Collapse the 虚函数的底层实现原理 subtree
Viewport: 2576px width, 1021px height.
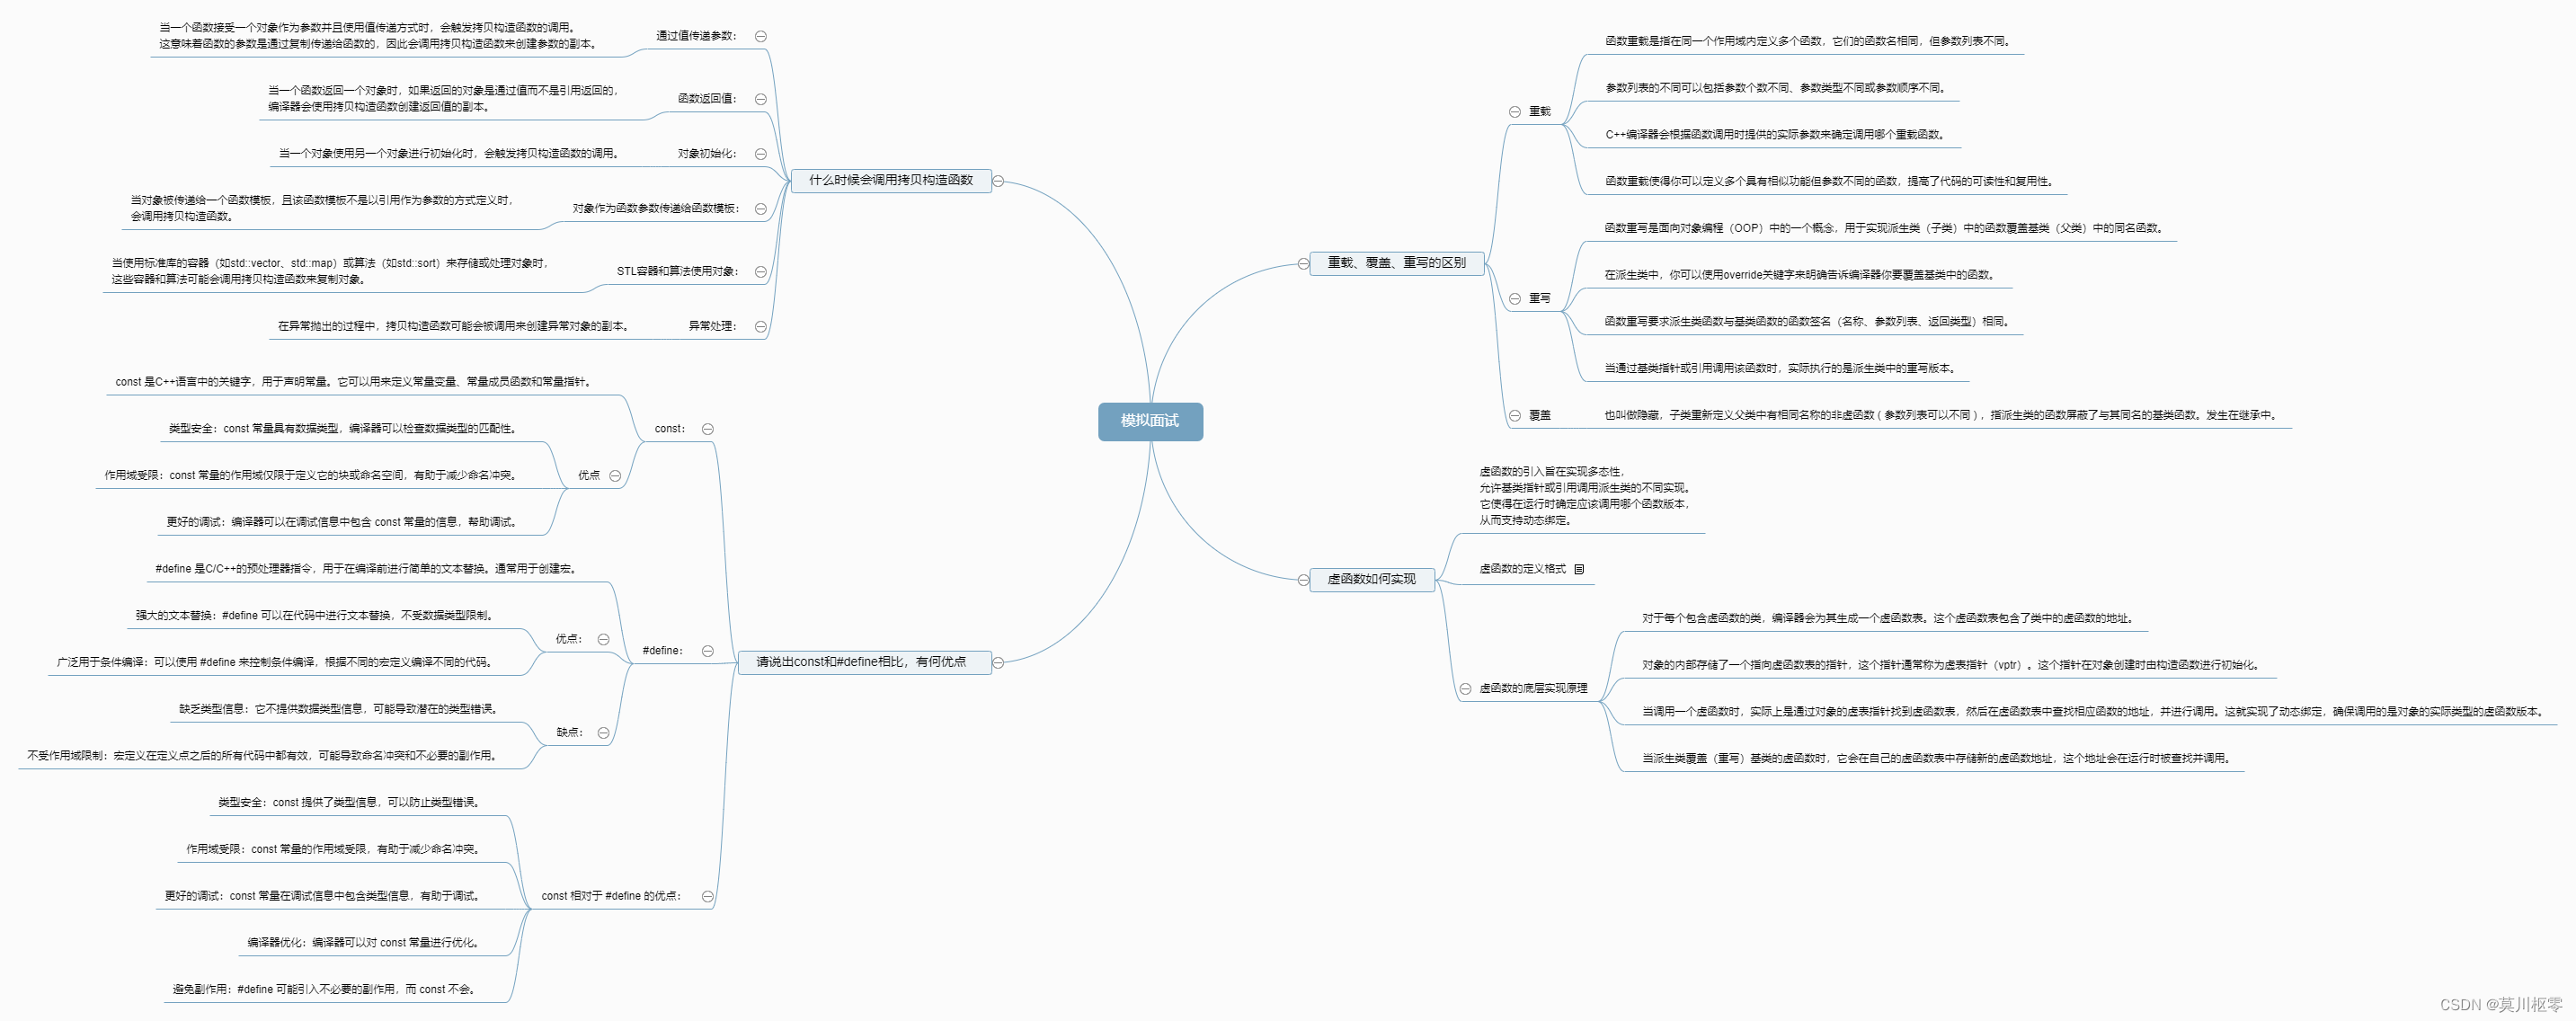tap(1465, 689)
